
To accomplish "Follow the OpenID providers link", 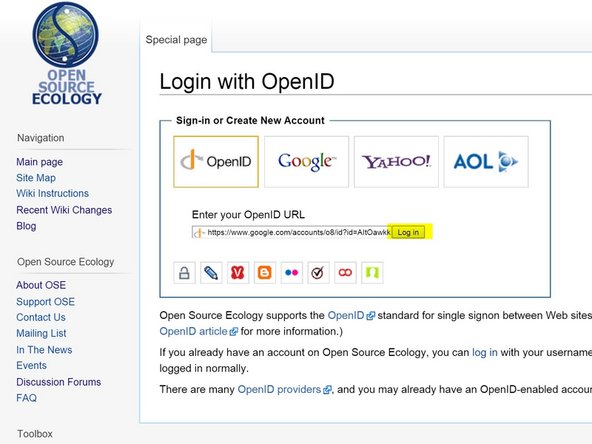I will point(279,390).
